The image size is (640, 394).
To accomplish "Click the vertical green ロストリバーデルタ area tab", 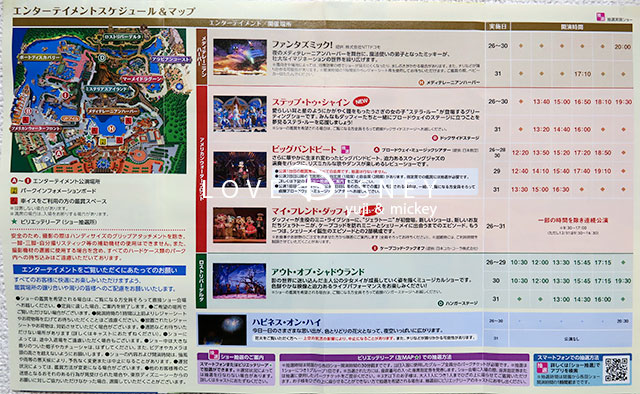I will [x=202, y=281].
